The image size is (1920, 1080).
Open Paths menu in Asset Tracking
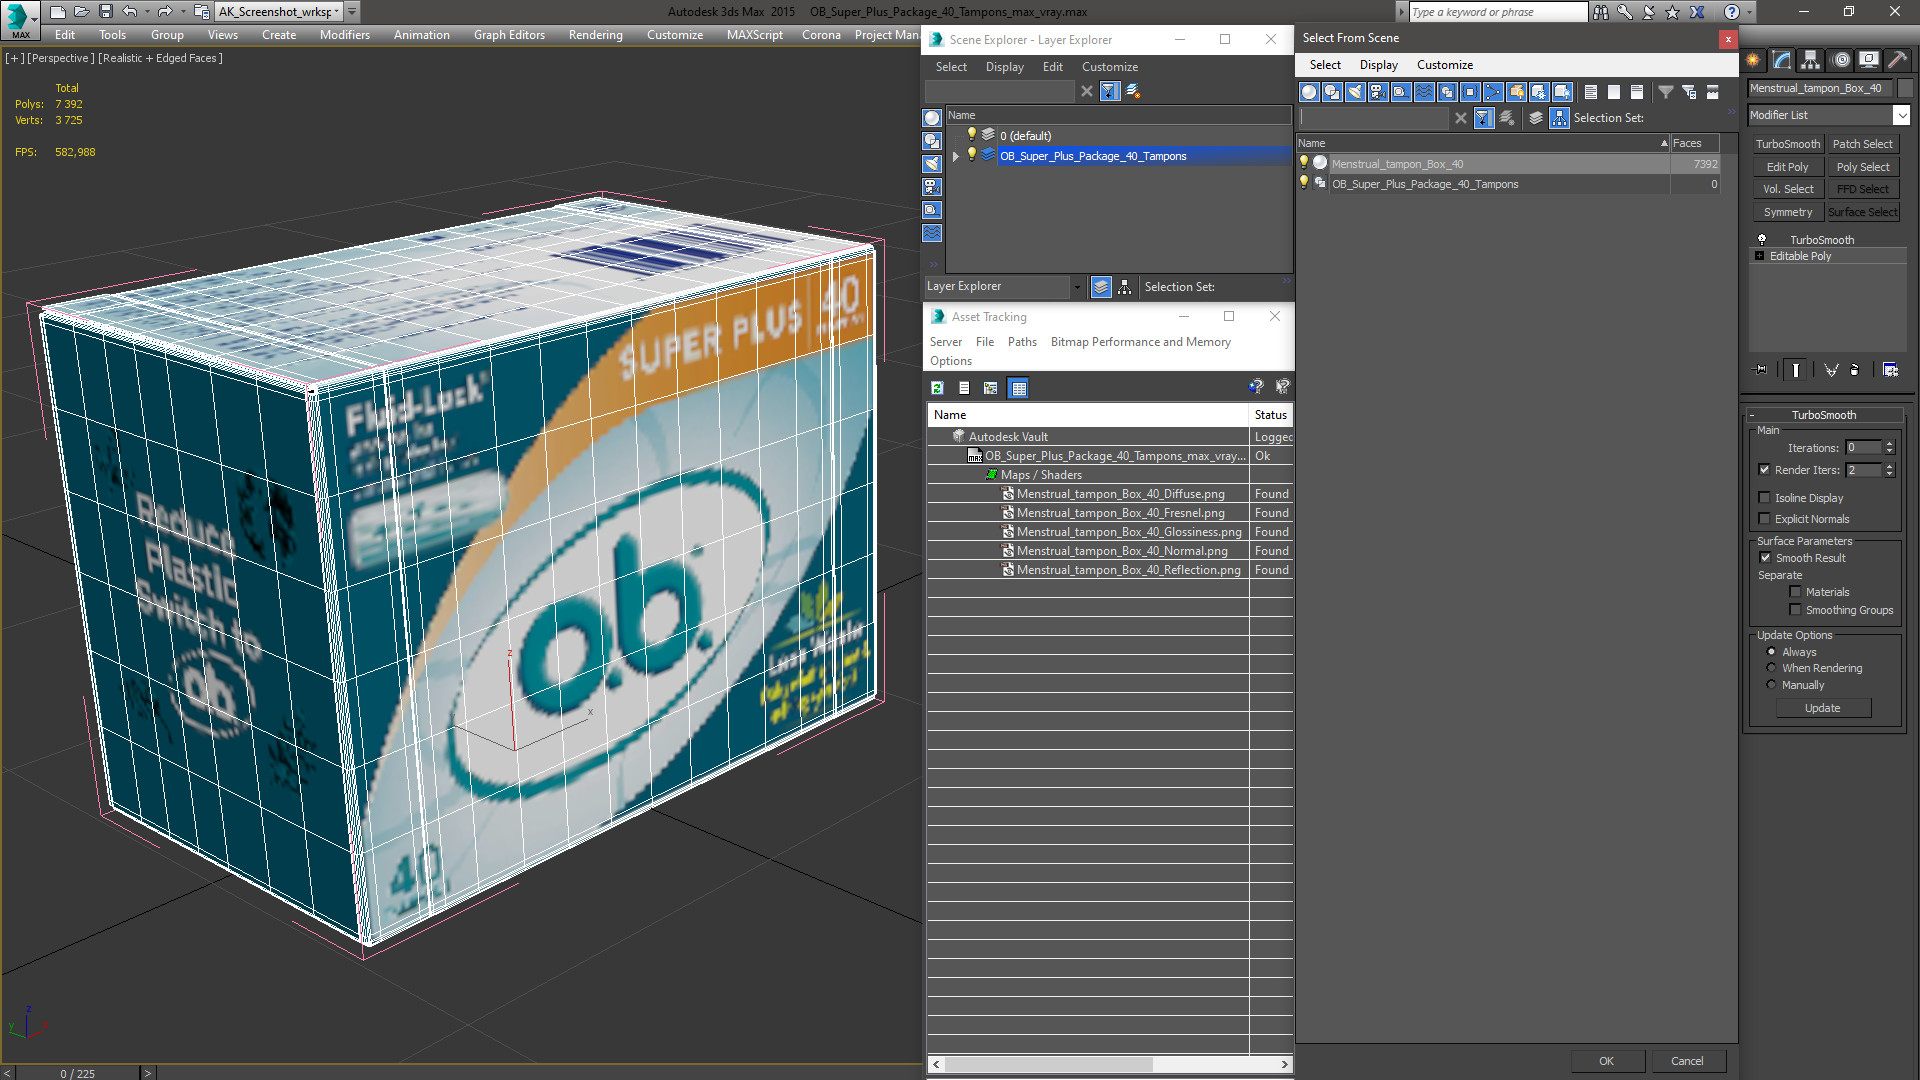coord(1022,342)
